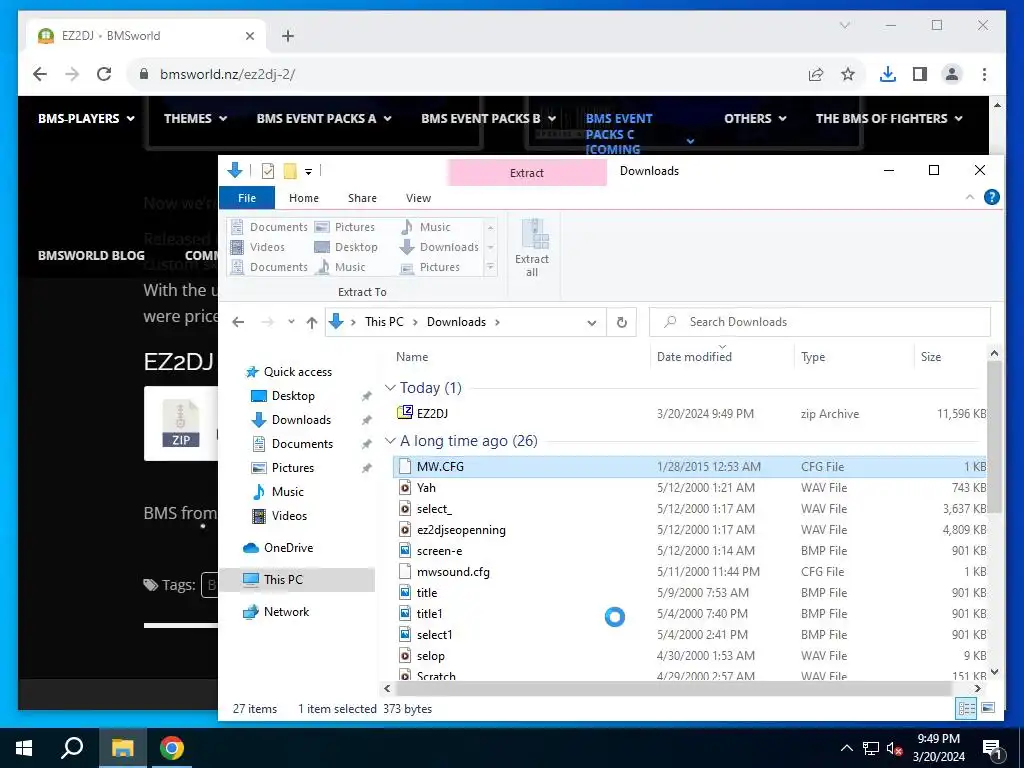This screenshot has width=1024, height=768.
Task: Collapse the Today (1) group
Action: click(390, 387)
